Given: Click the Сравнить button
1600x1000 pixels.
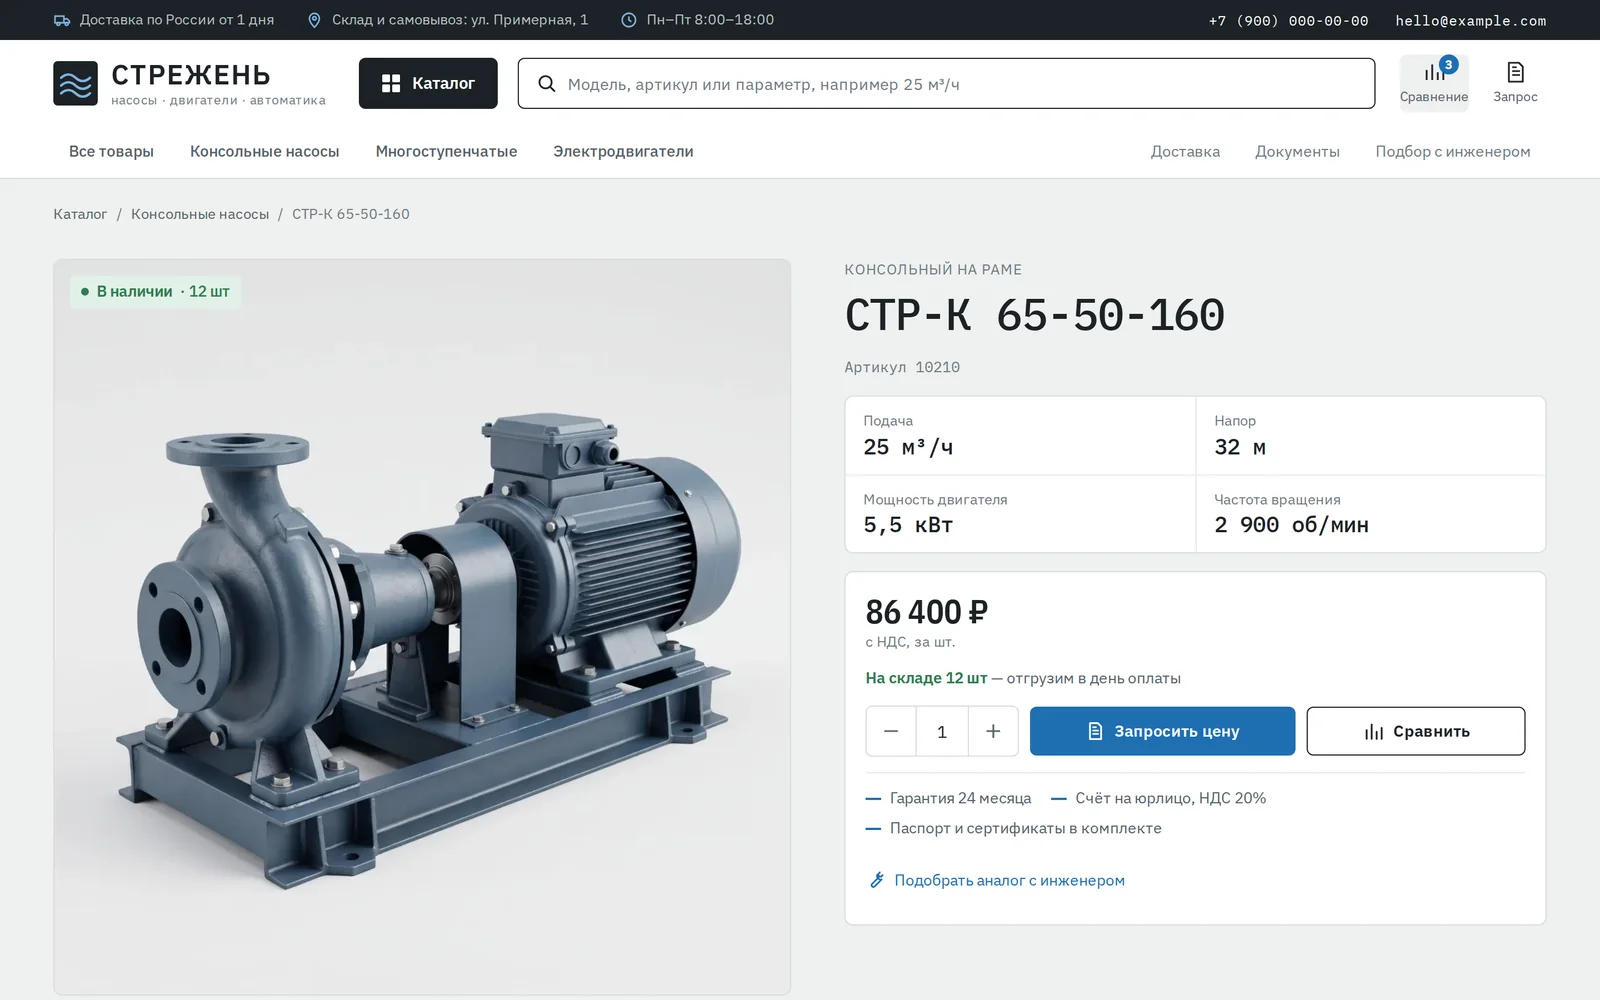Looking at the screenshot, I should [x=1415, y=731].
